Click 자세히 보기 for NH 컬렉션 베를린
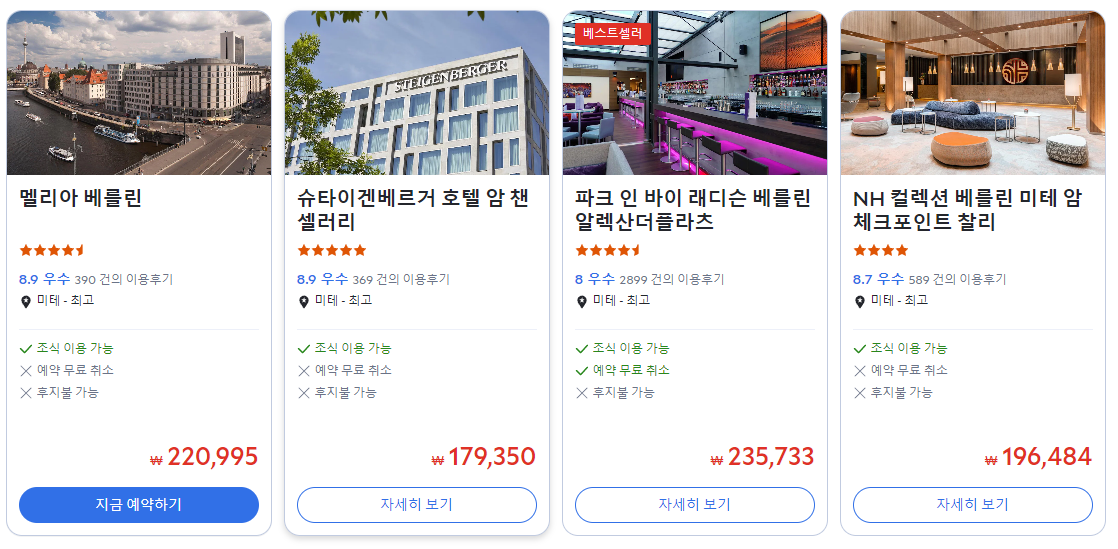The image size is (1118, 549). click(973, 505)
